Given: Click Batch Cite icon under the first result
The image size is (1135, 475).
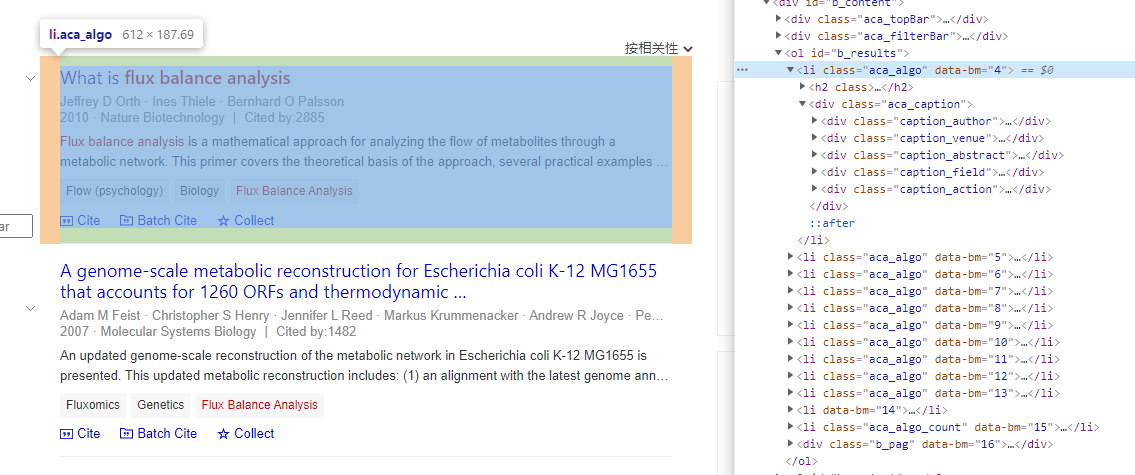Looking at the screenshot, I should pos(126,221).
